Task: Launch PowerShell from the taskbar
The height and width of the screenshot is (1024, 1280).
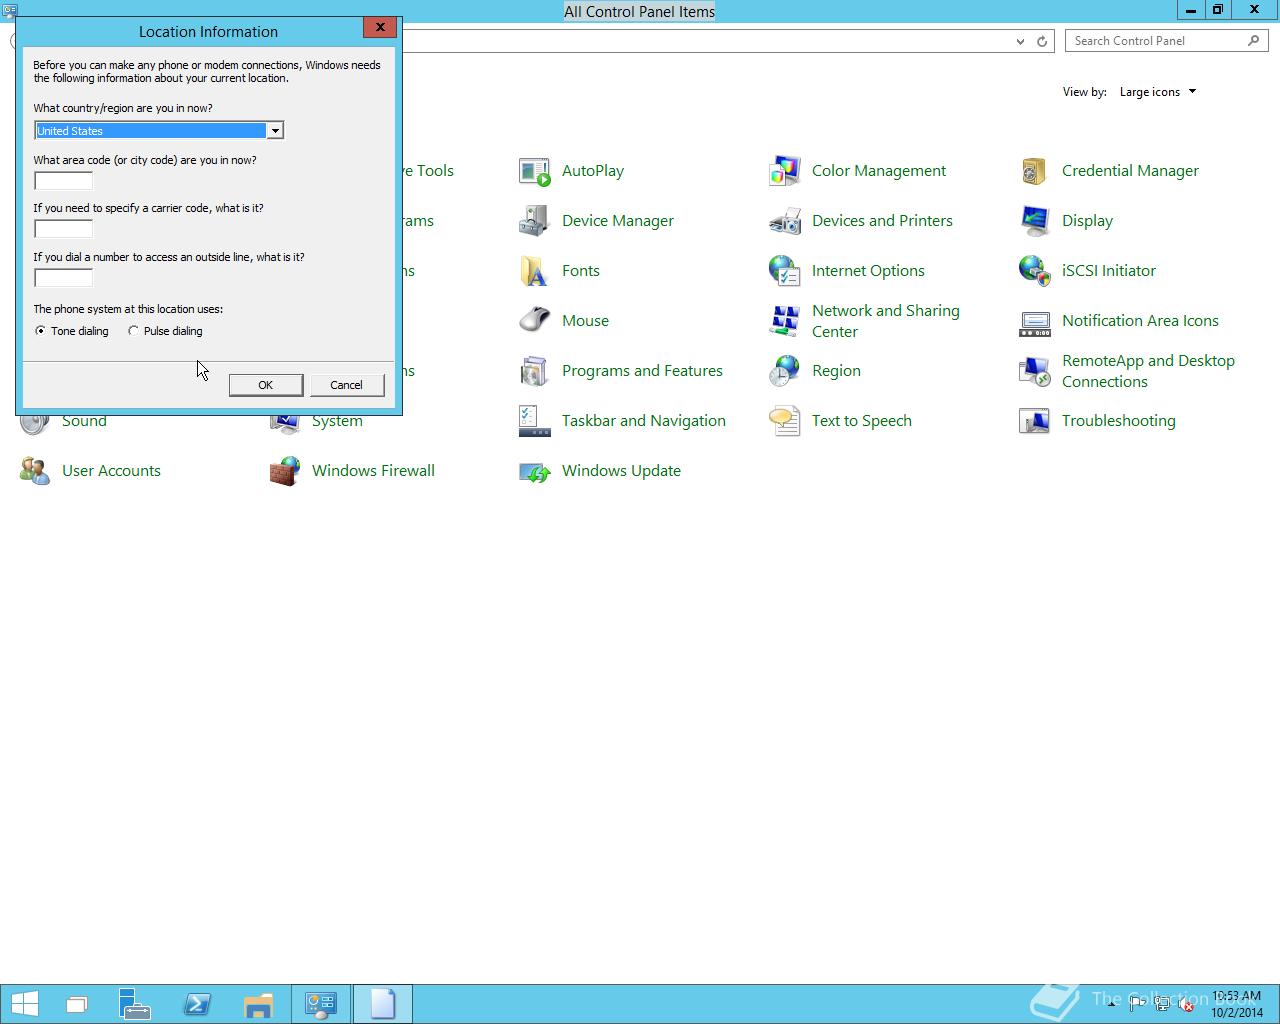Action: coord(197,1004)
